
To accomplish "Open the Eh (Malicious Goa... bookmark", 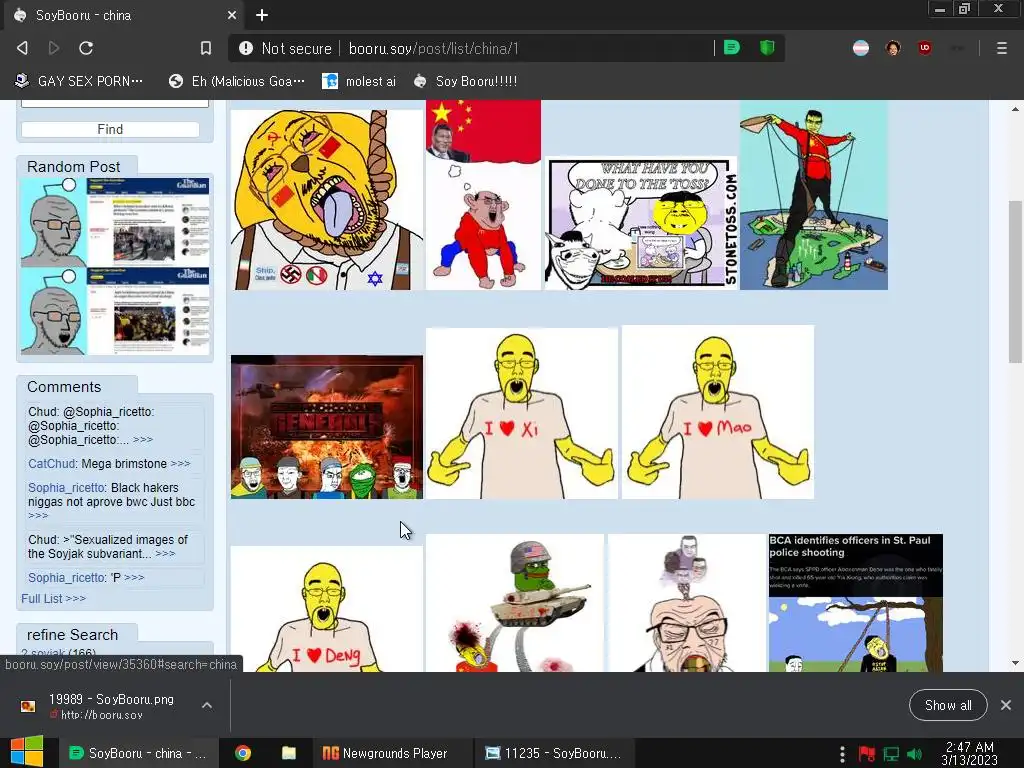I will tap(236, 81).
